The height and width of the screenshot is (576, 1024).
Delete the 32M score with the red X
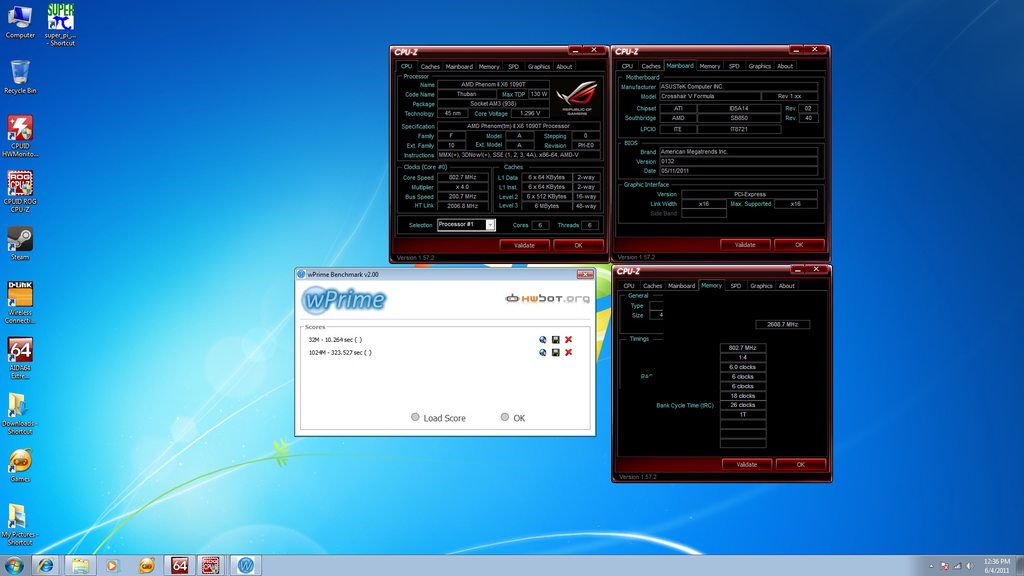569,340
